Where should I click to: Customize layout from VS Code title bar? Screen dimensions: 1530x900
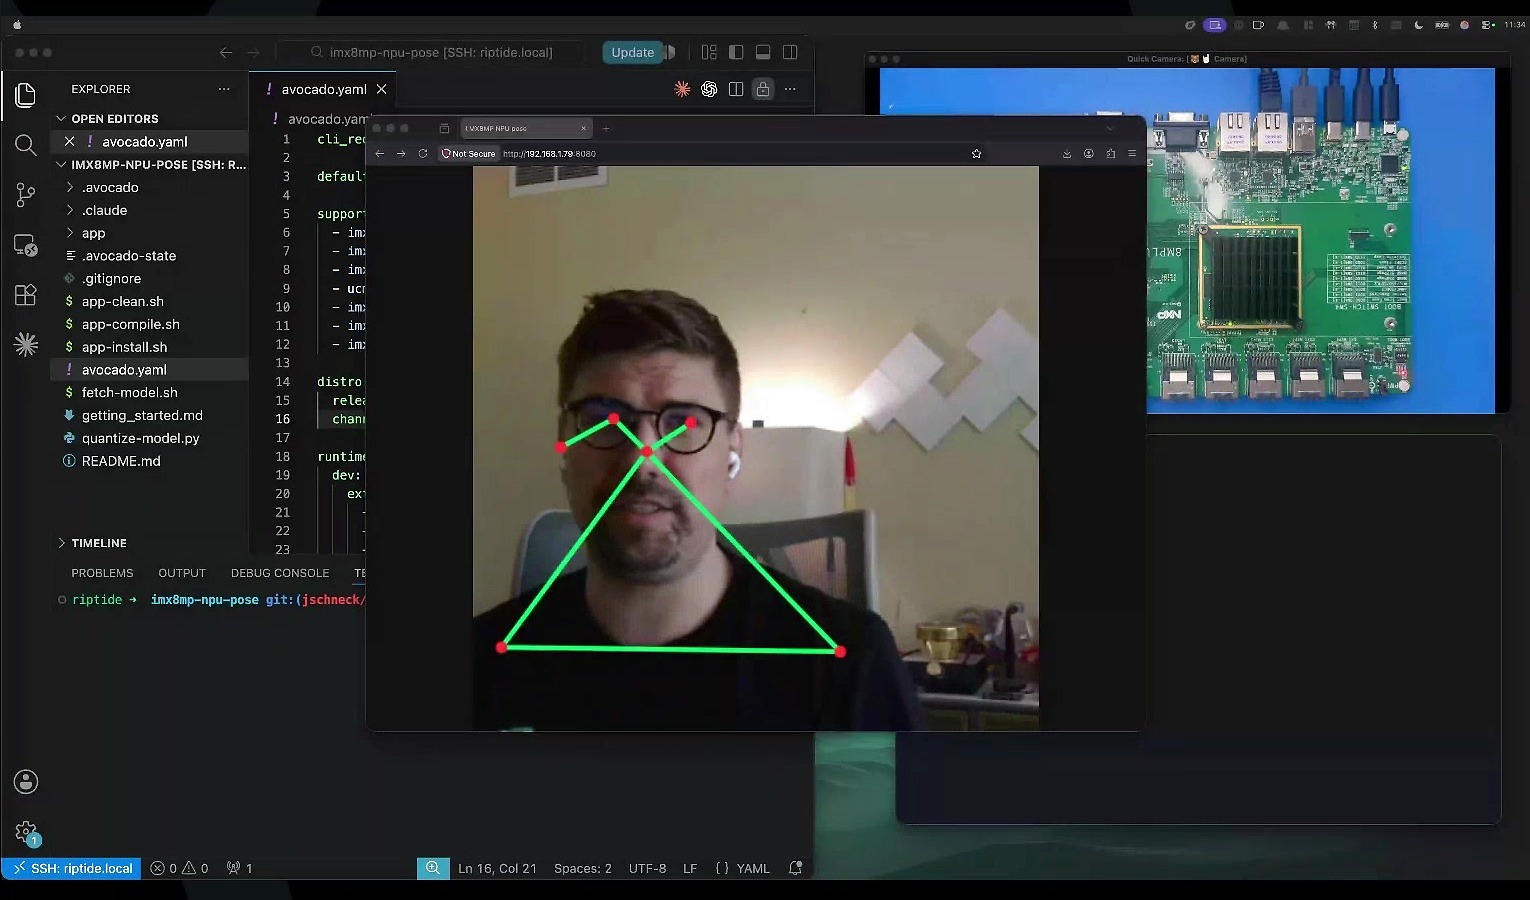(709, 52)
